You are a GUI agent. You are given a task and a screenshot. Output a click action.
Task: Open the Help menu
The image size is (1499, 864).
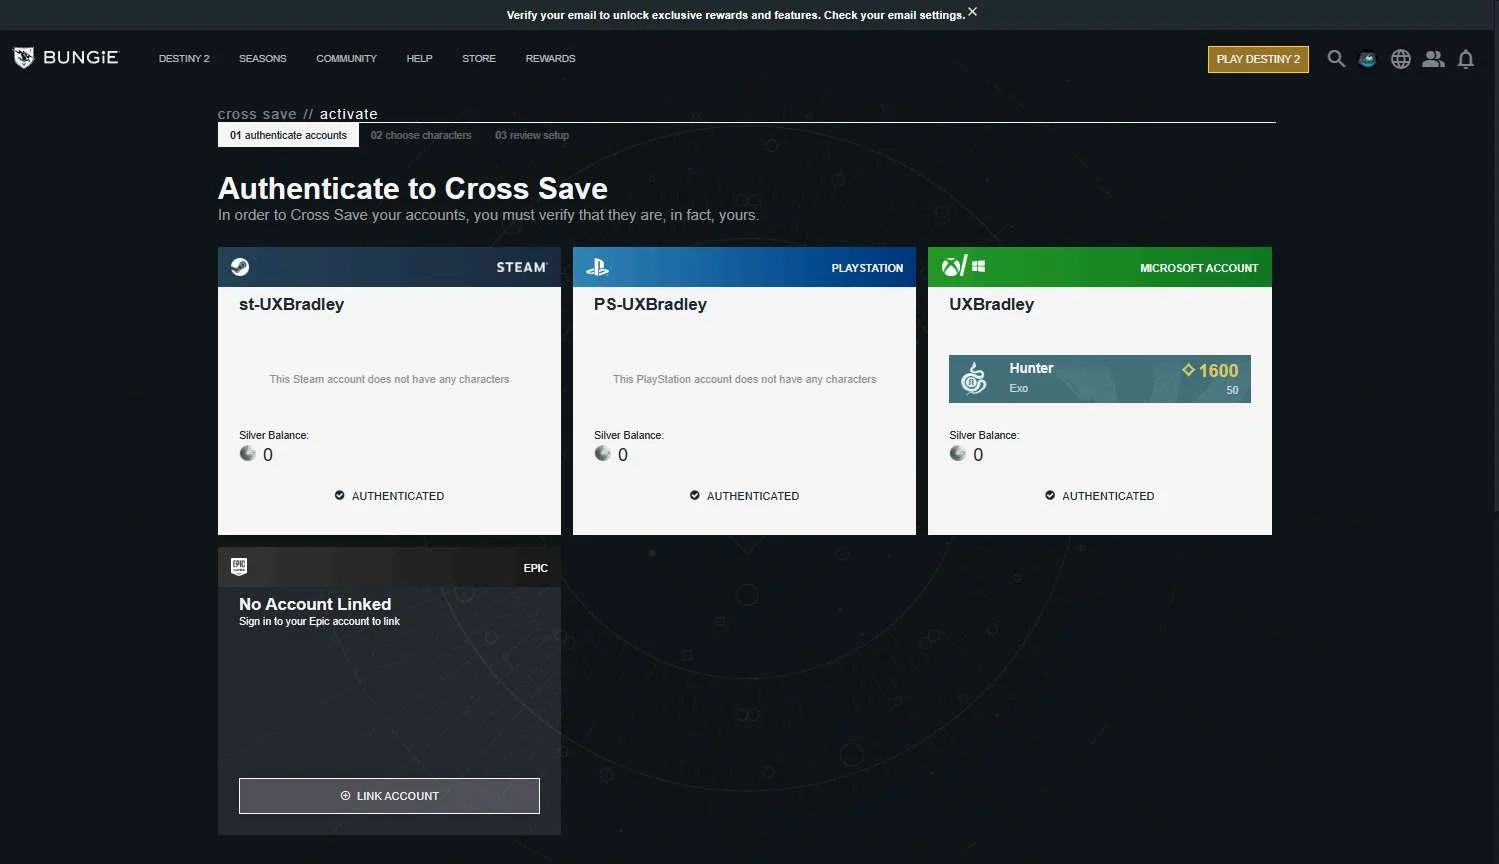(x=419, y=59)
